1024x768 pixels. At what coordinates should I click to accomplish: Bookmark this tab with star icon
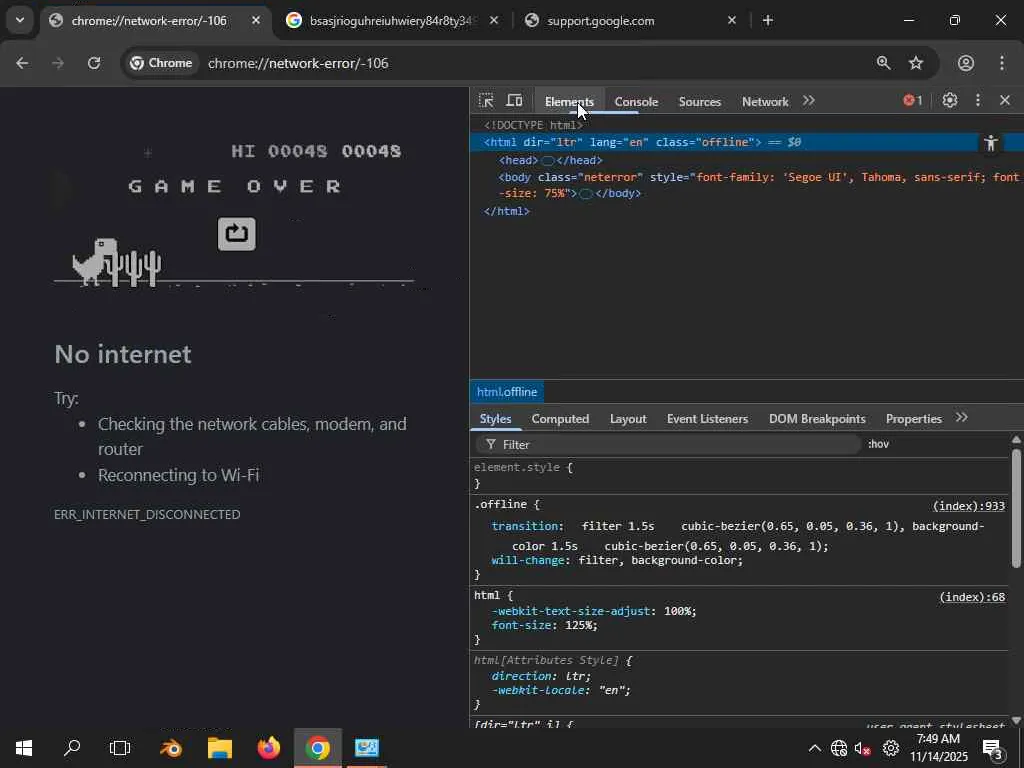tap(916, 63)
